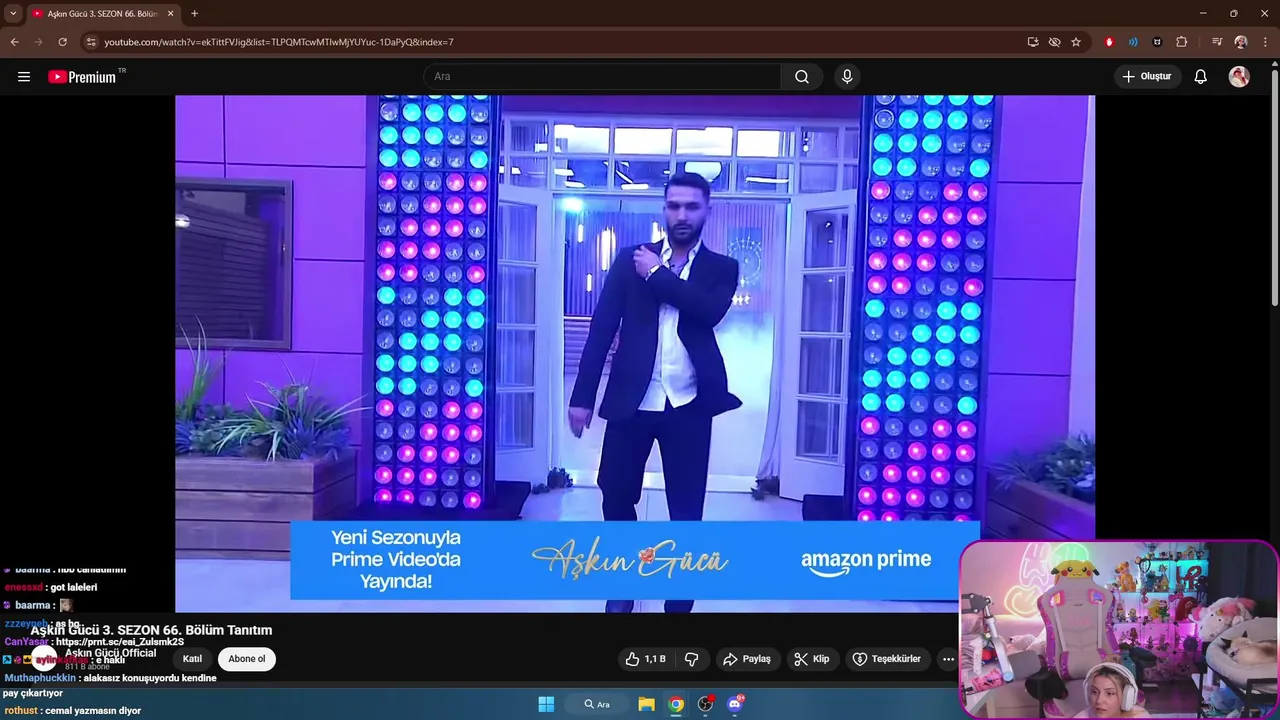The height and width of the screenshot is (720, 1280).
Task: Focus the YouTube Ara search field
Action: tap(602, 77)
